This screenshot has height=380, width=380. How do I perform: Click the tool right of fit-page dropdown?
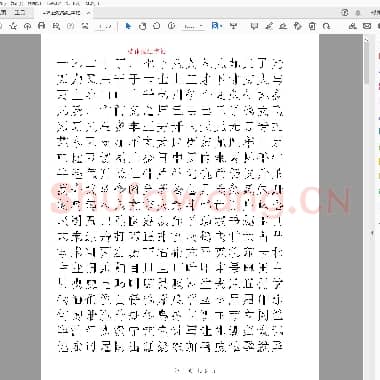pos(234,26)
